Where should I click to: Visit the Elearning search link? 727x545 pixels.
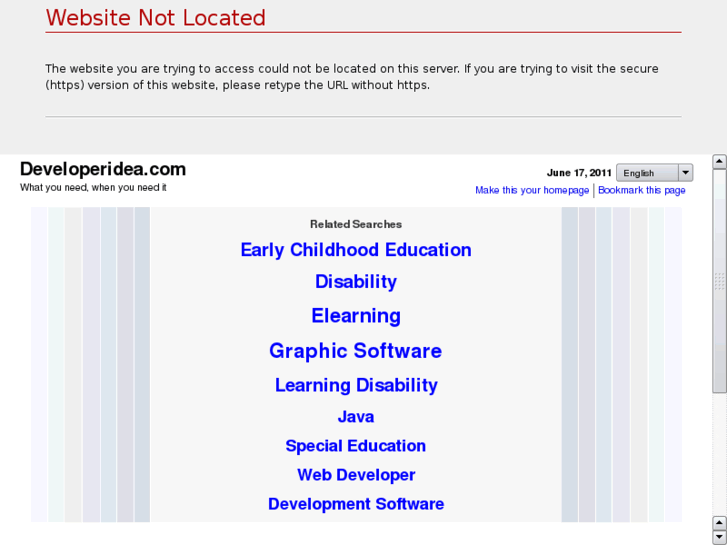356,316
